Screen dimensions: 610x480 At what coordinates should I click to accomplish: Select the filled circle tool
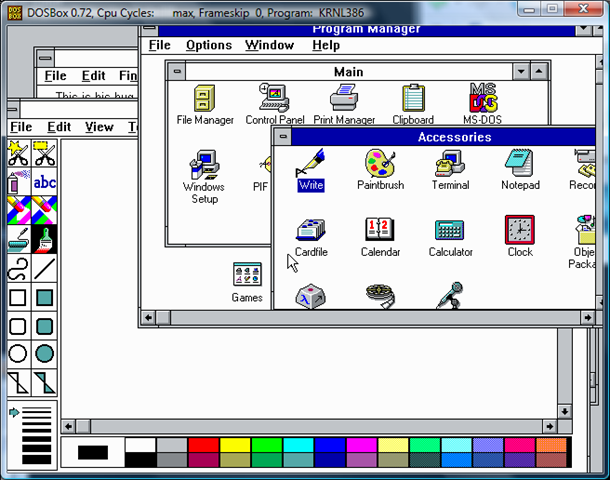click(45, 353)
